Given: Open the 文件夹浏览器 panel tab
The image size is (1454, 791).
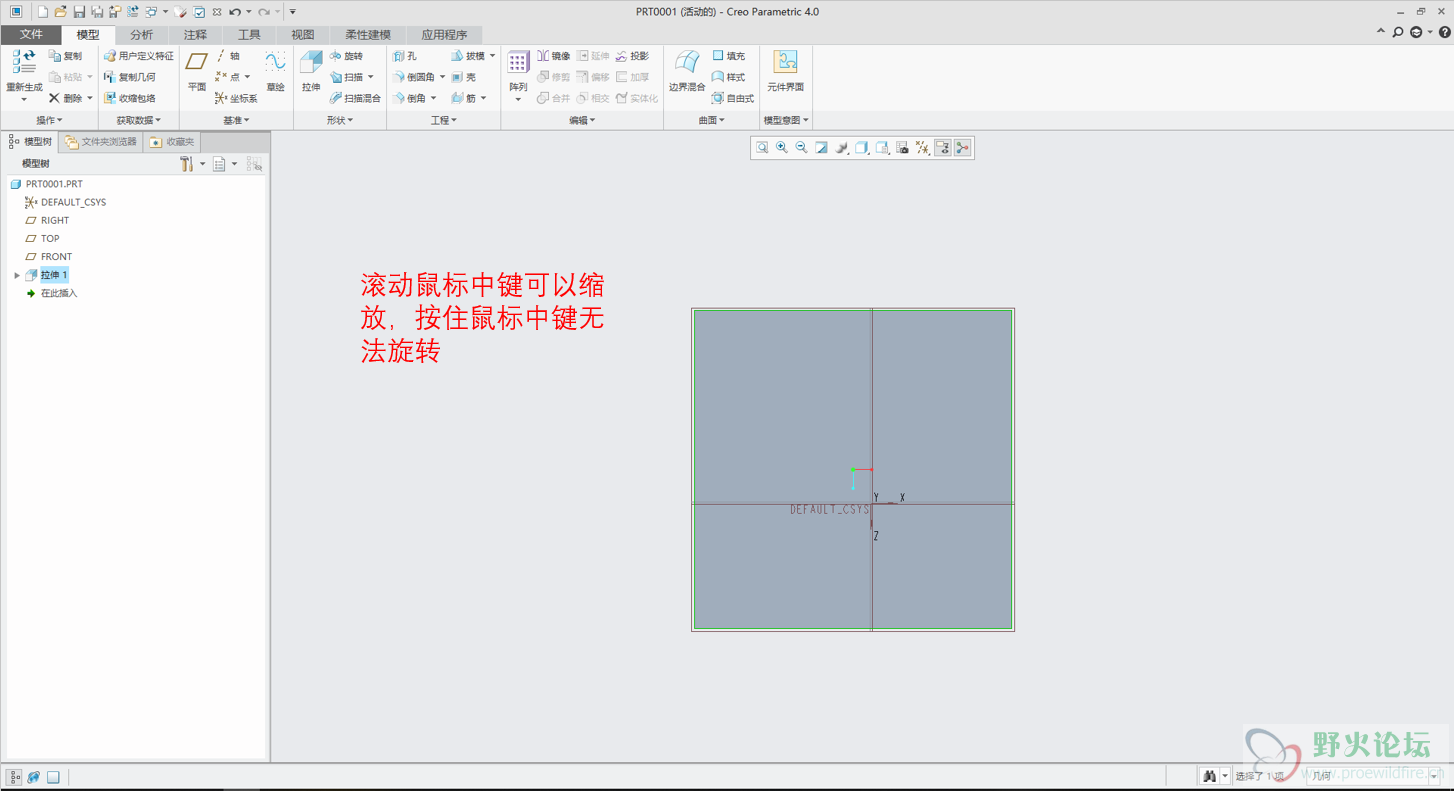Looking at the screenshot, I should click(101, 142).
